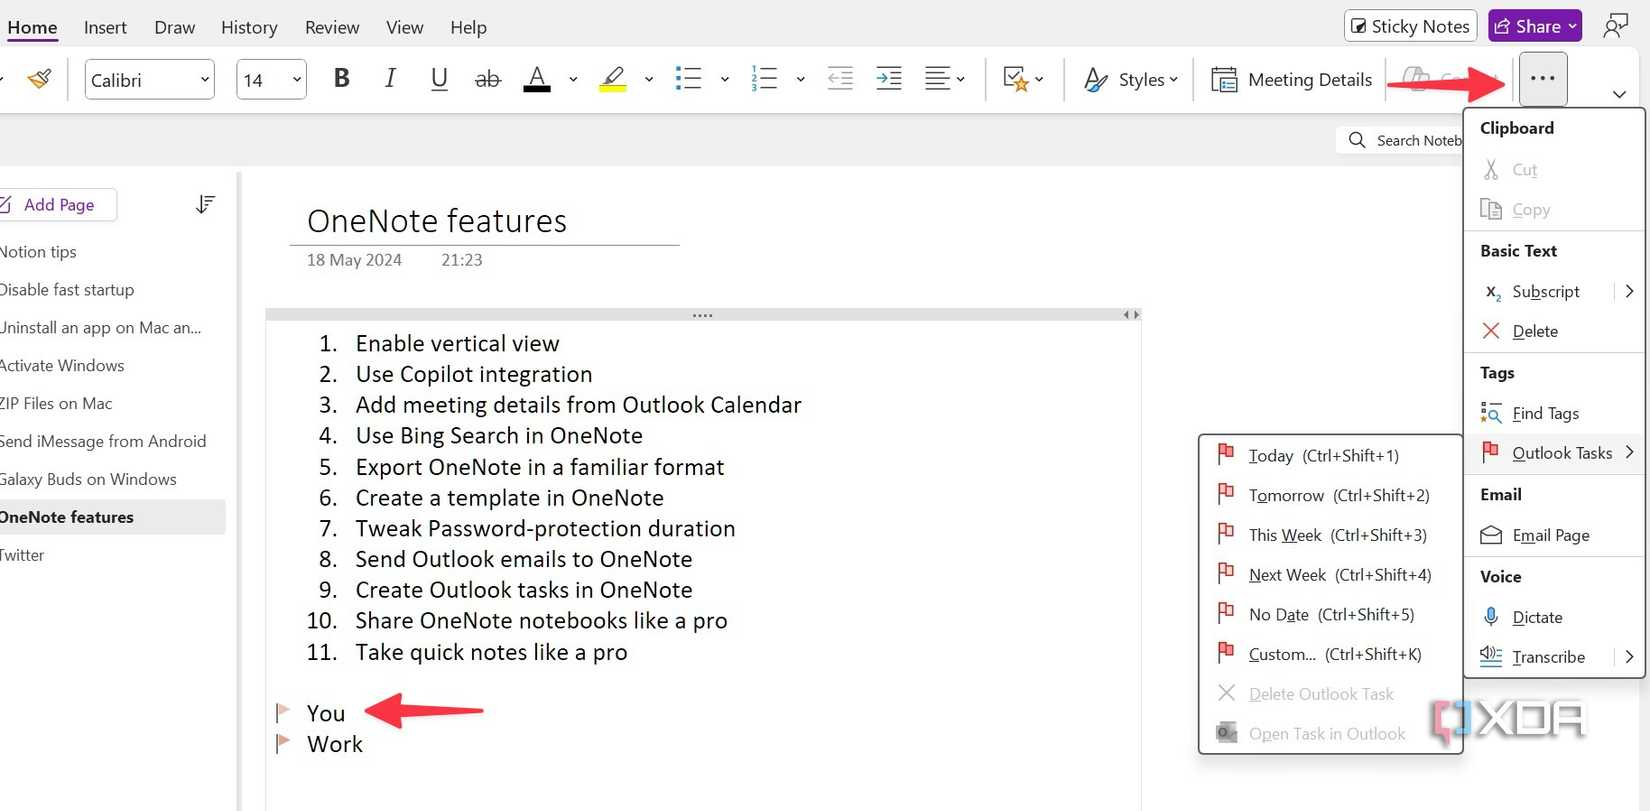The image size is (1650, 811).
Task: Open highlight color dropdown arrow
Action: pos(649,79)
